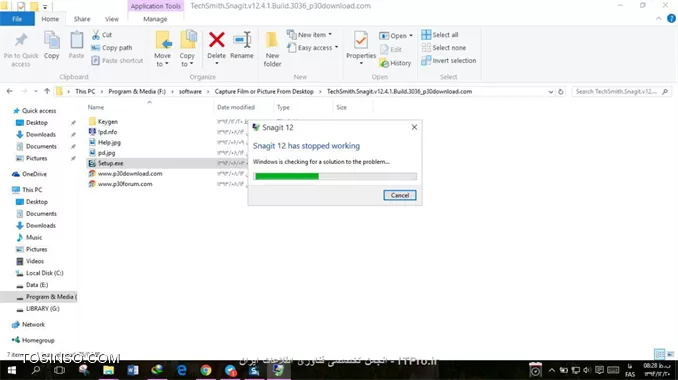Click the Rename icon in ribbon
This screenshot has height=380, width=678.
click(x=242, y=40)
